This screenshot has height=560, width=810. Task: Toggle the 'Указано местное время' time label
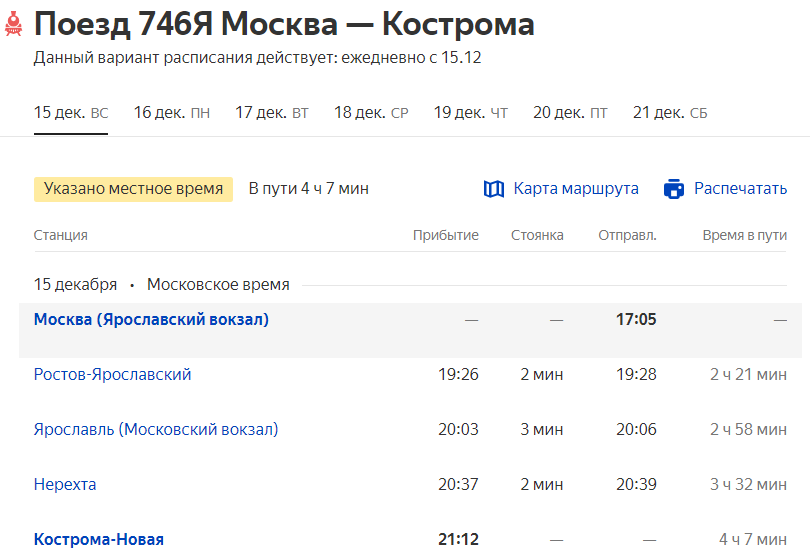point(133,189)
